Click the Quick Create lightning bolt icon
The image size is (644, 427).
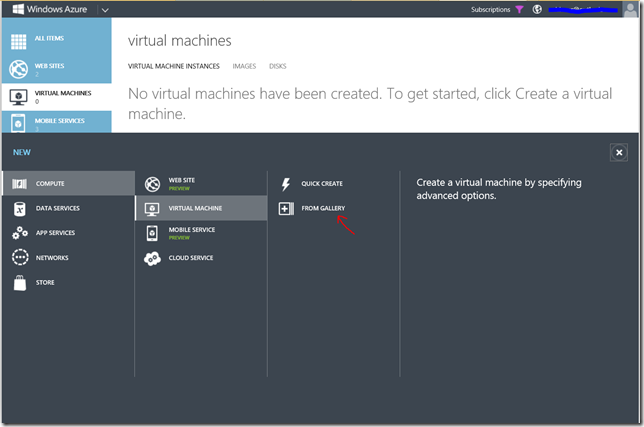286,184
